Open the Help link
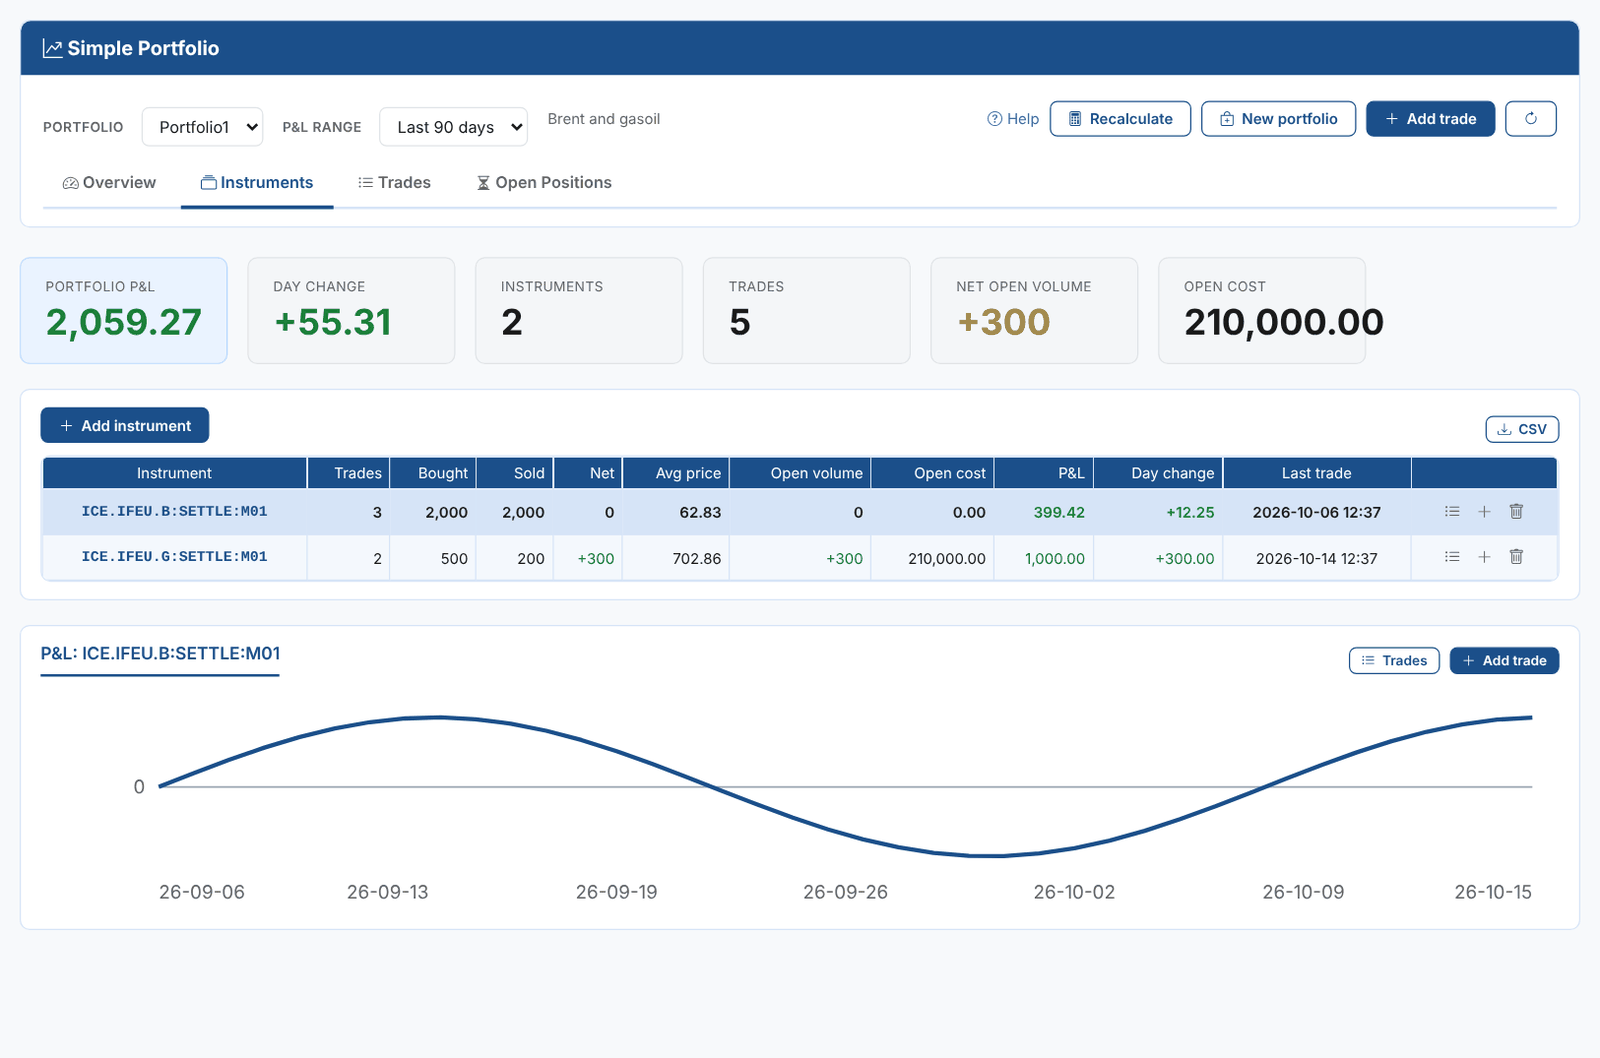This screenshot has height=1058, width=1600. click(1013, 119)
